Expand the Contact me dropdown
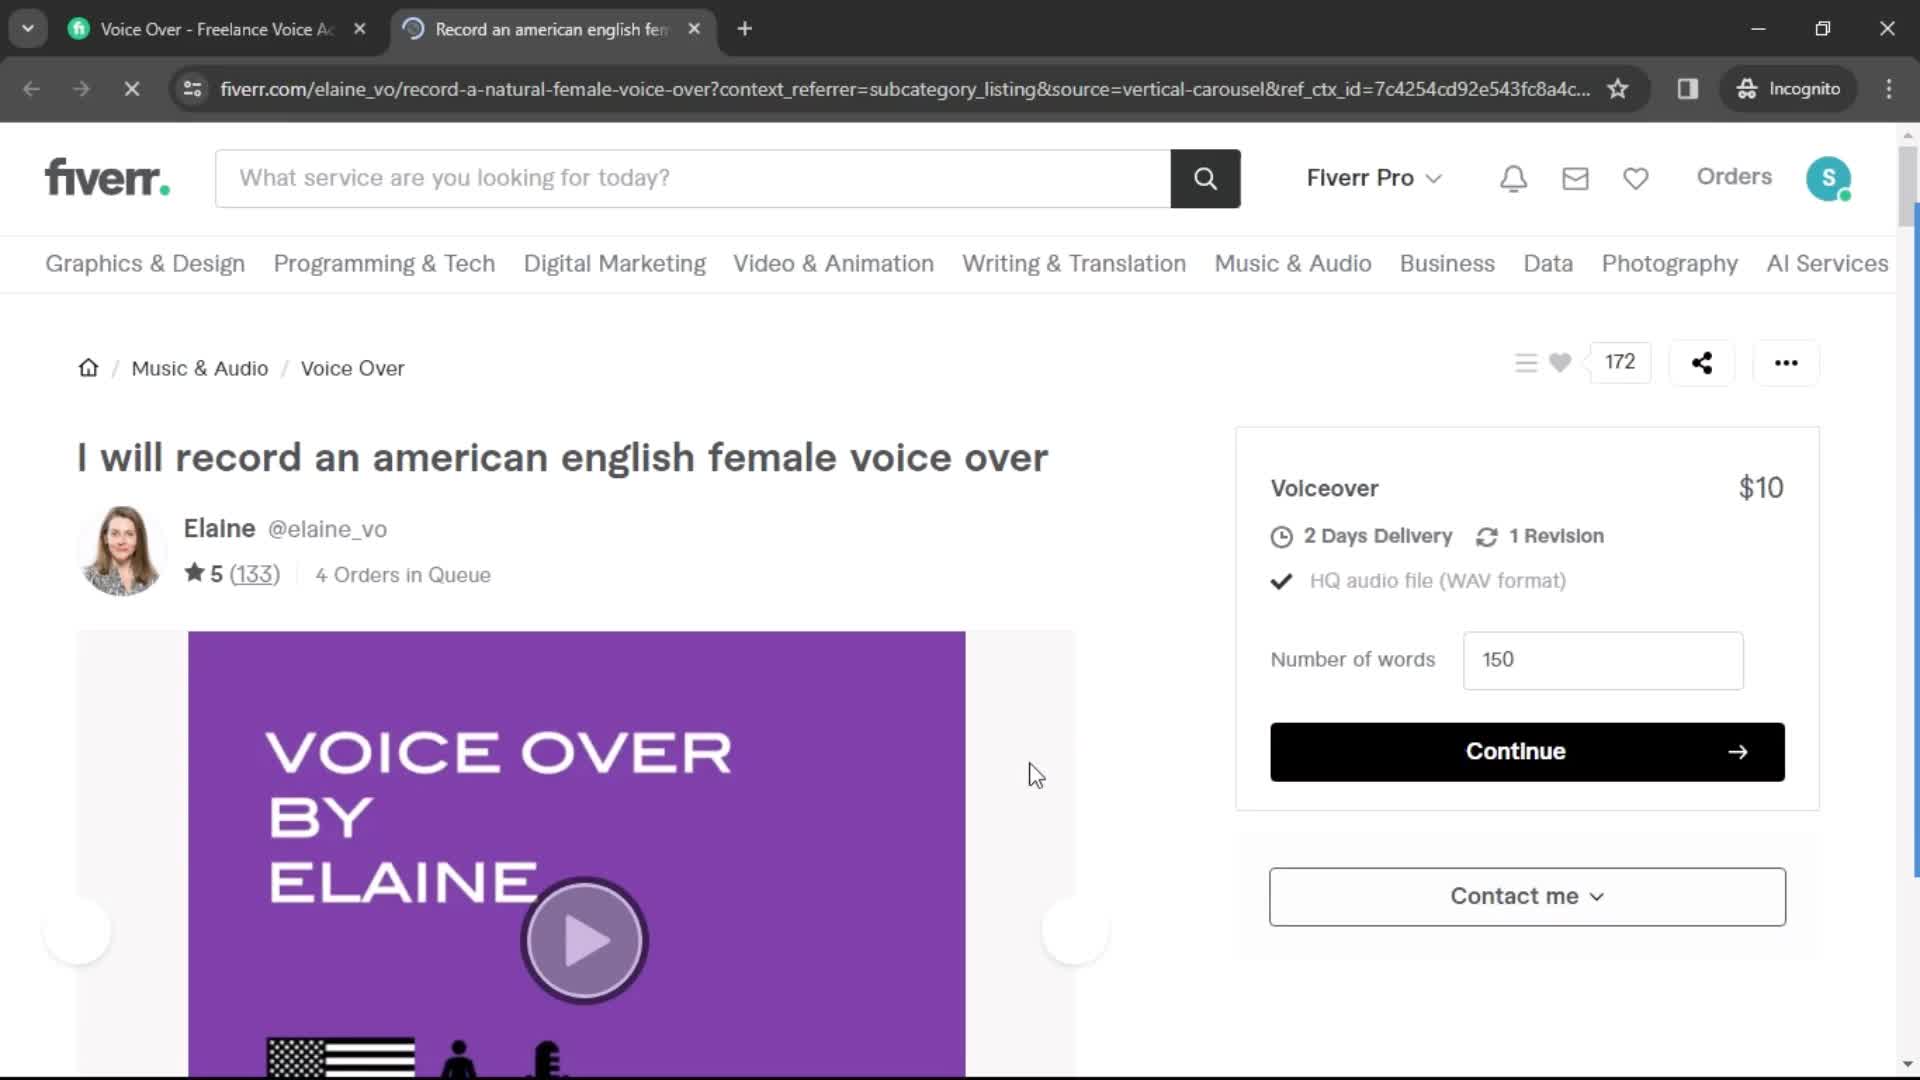Screen dimensions: 1920x1080 [x=1526, y=897]
